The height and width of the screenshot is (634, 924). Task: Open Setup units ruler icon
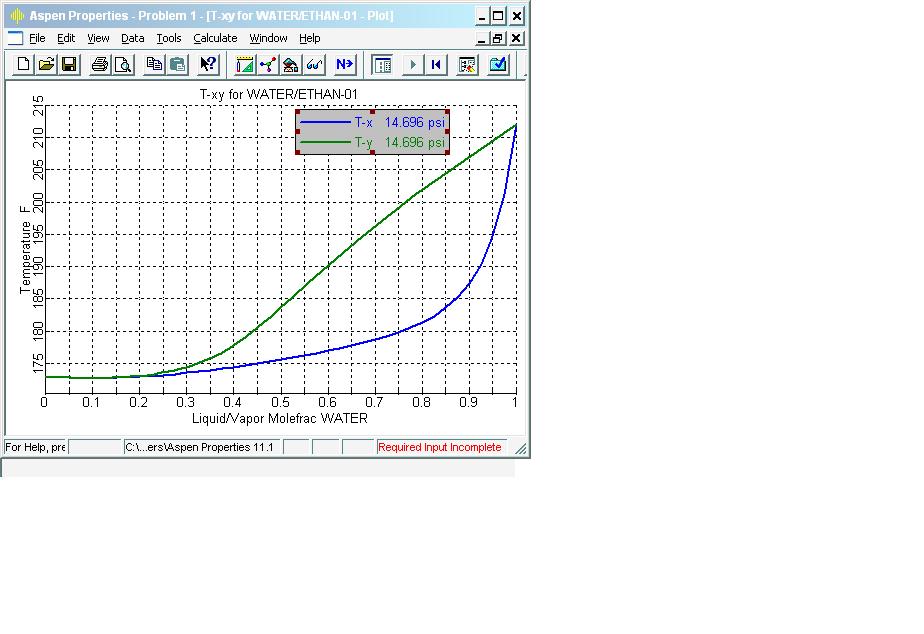pos(245,64)
